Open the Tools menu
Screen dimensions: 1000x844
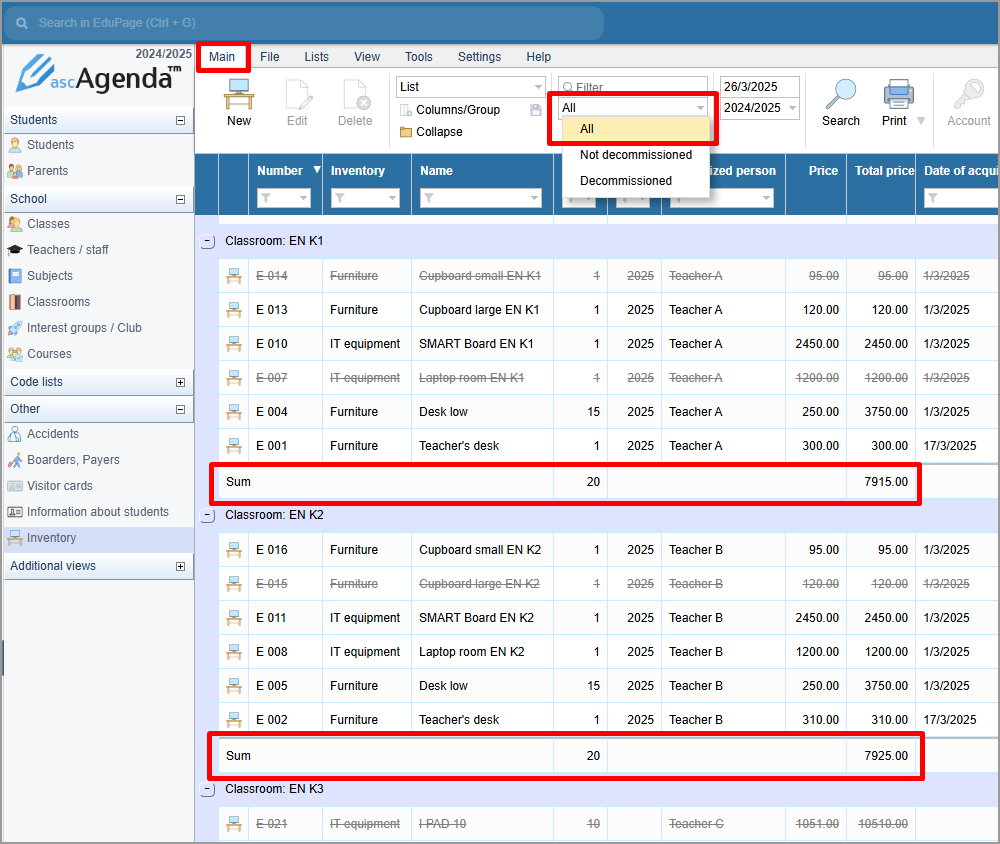point(418,57)
